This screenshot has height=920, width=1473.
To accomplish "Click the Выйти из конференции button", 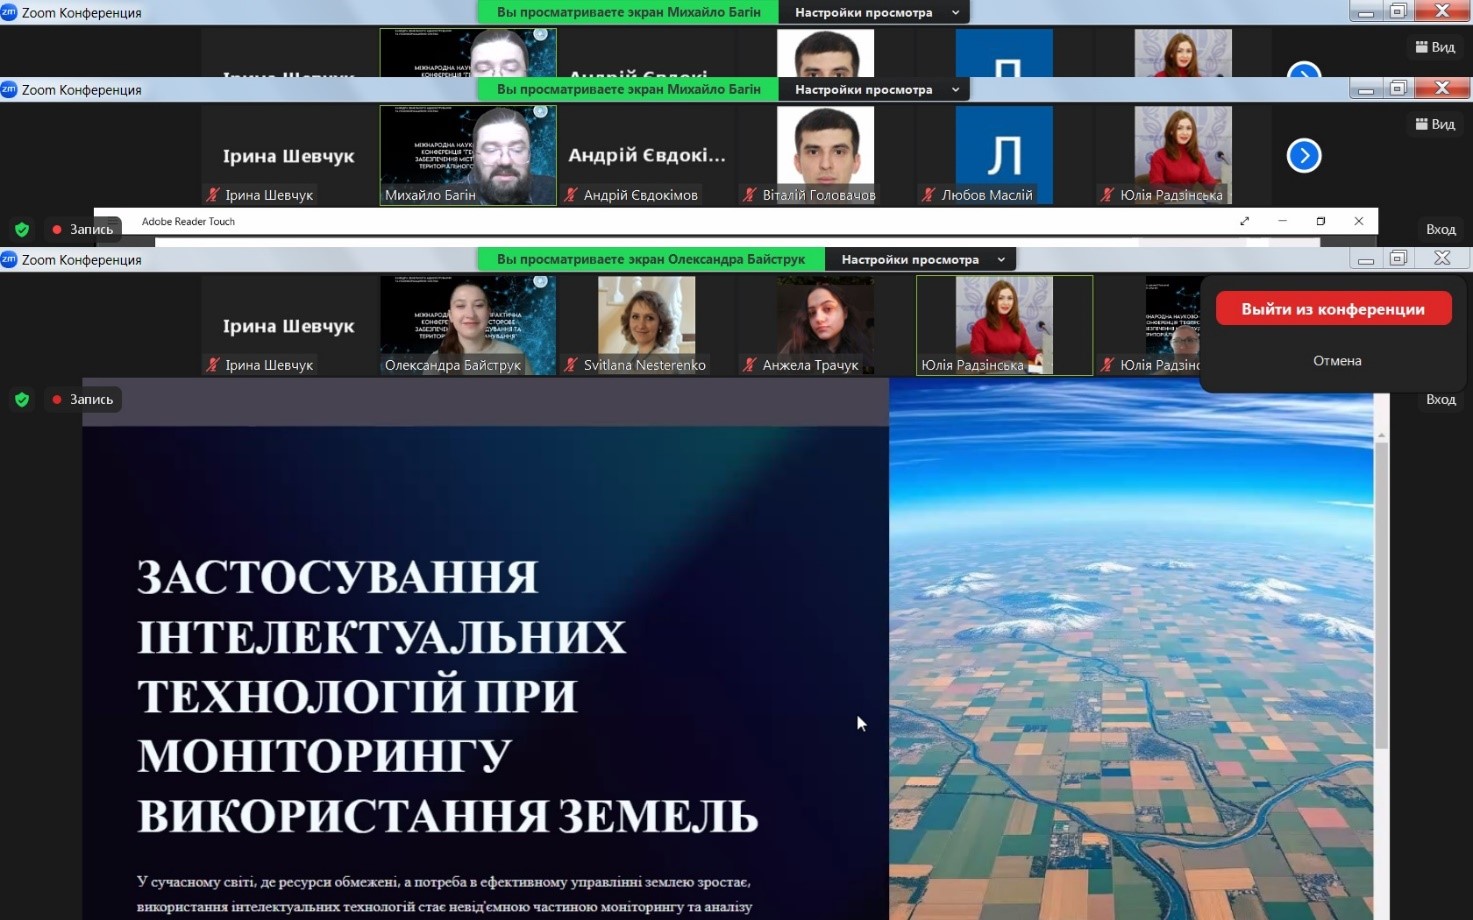I will click(1333, 309).
